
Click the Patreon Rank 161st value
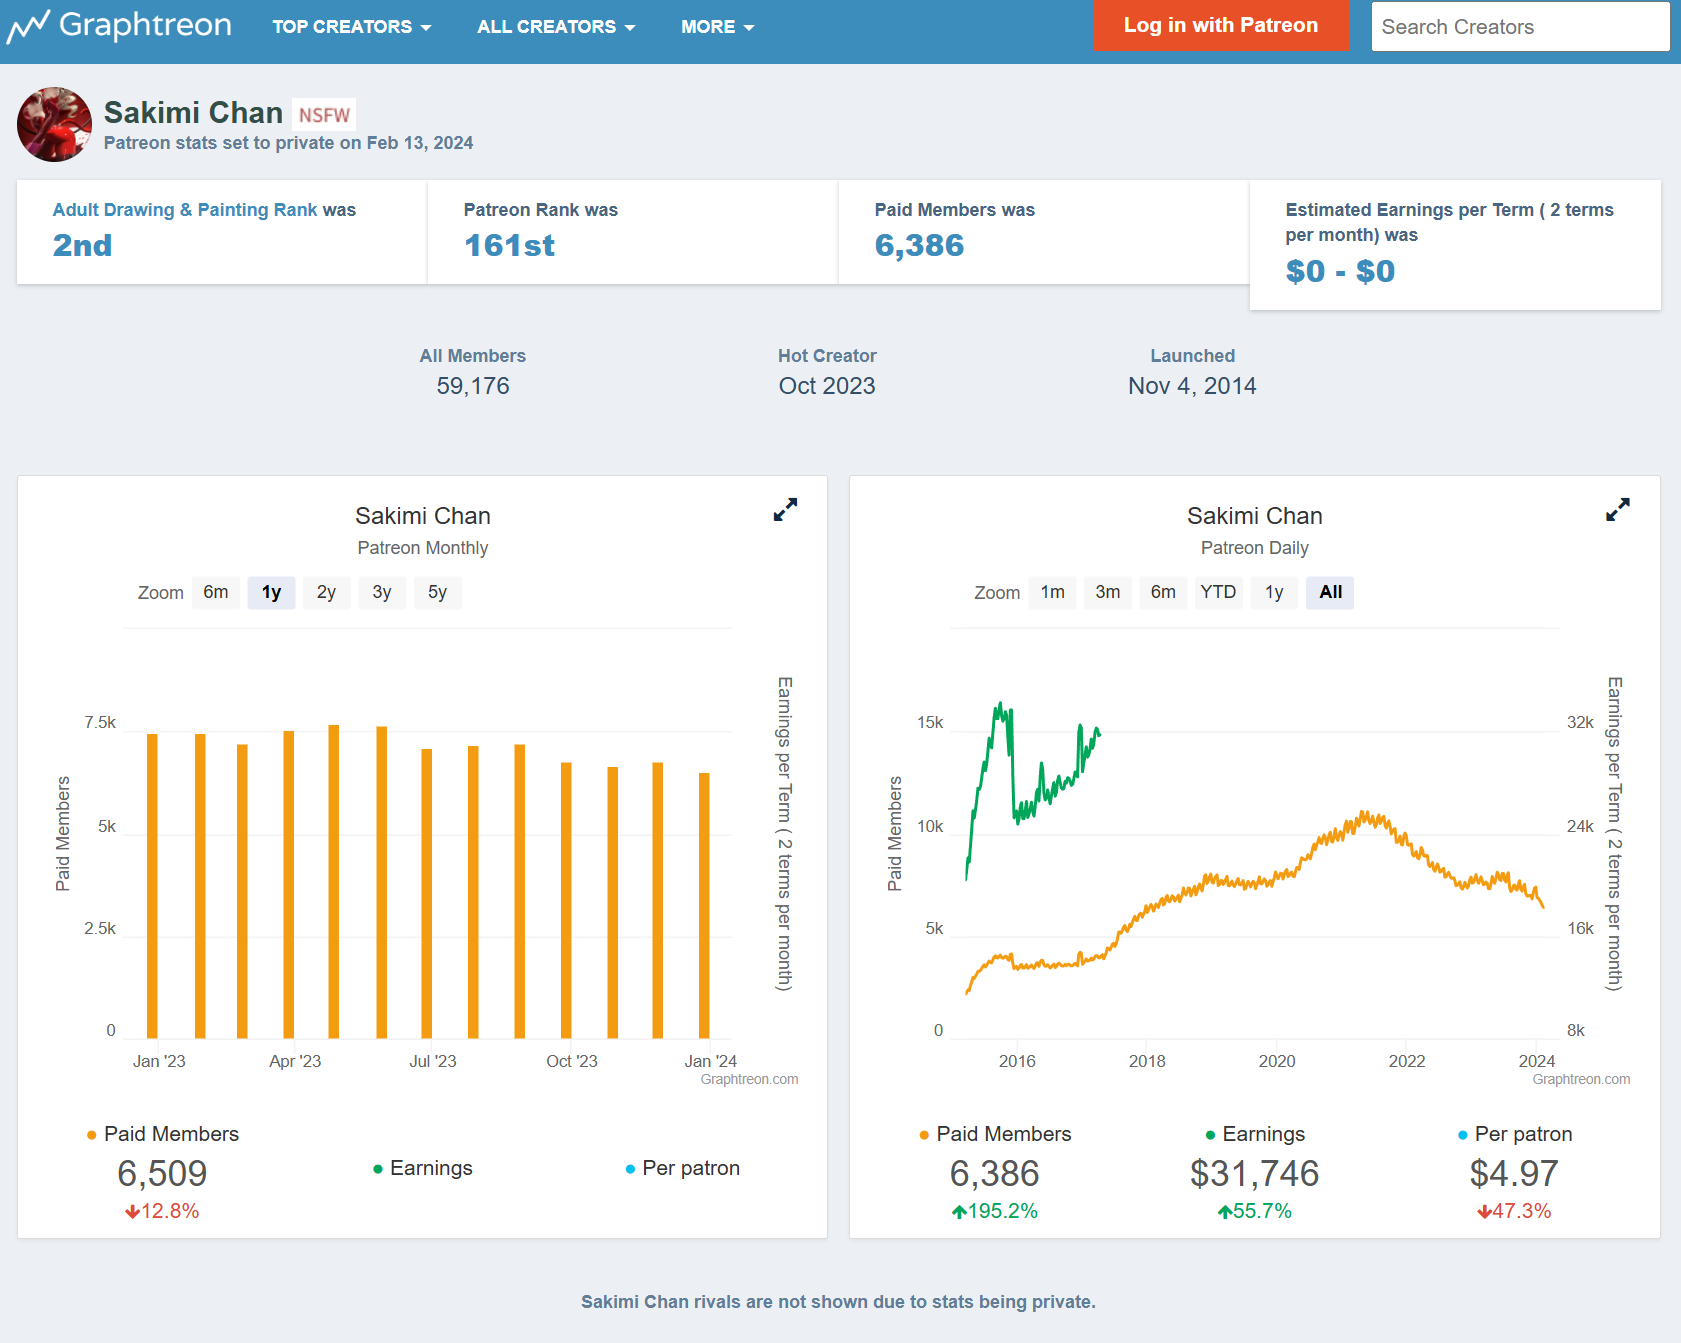pos(509,245)
